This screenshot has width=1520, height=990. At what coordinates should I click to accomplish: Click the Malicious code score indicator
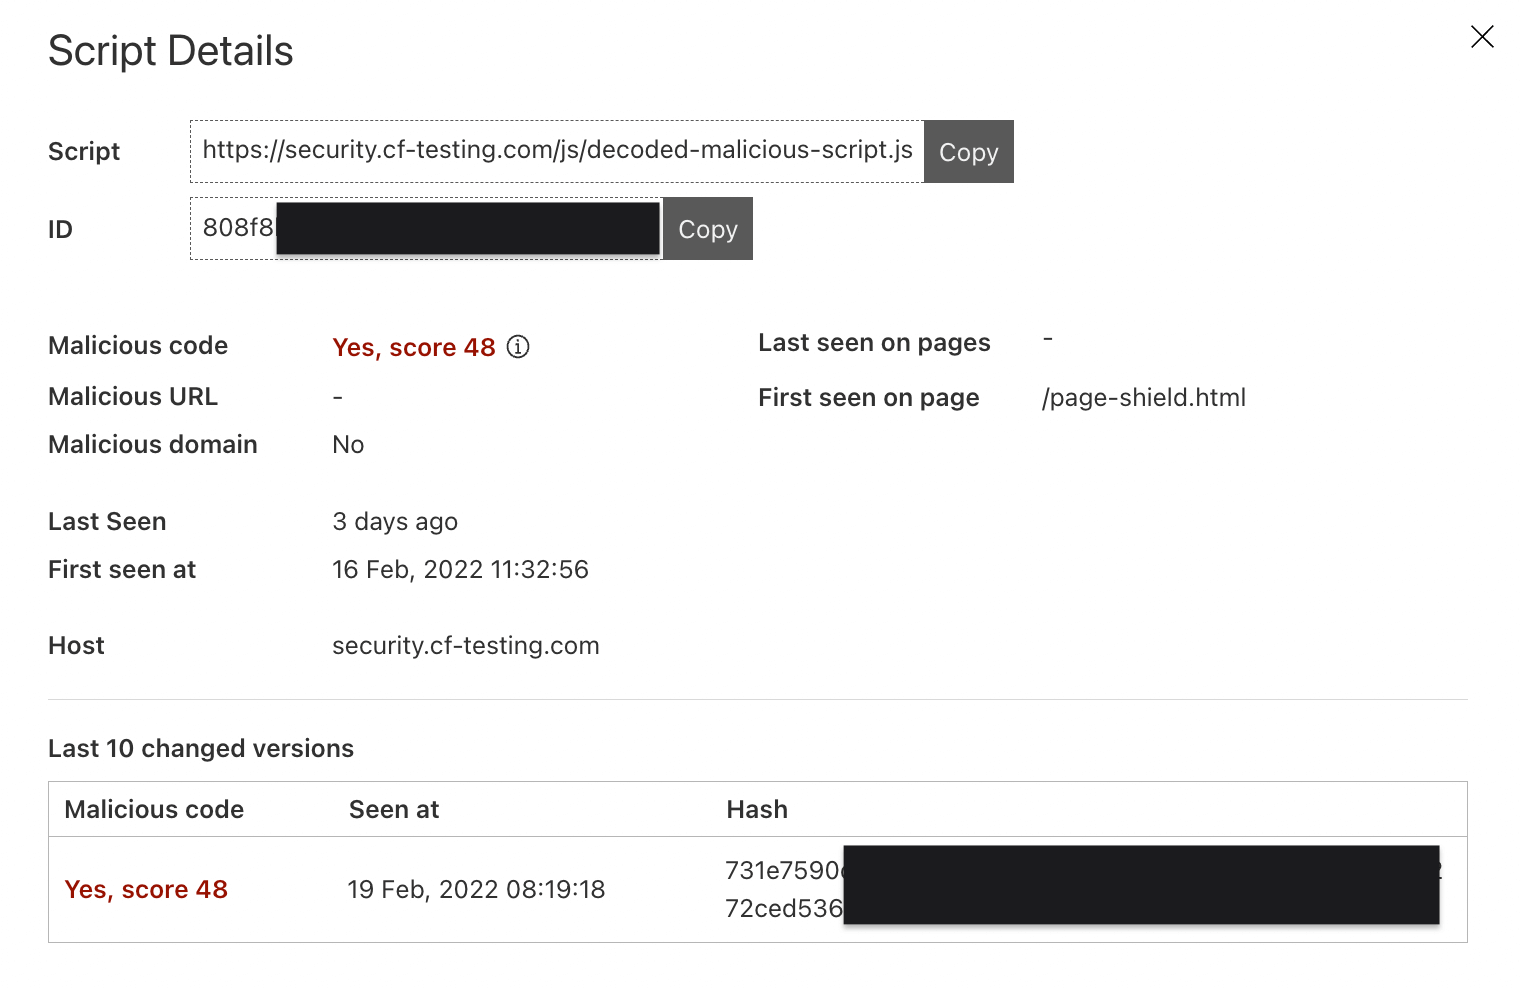click(x=413, y=347)
